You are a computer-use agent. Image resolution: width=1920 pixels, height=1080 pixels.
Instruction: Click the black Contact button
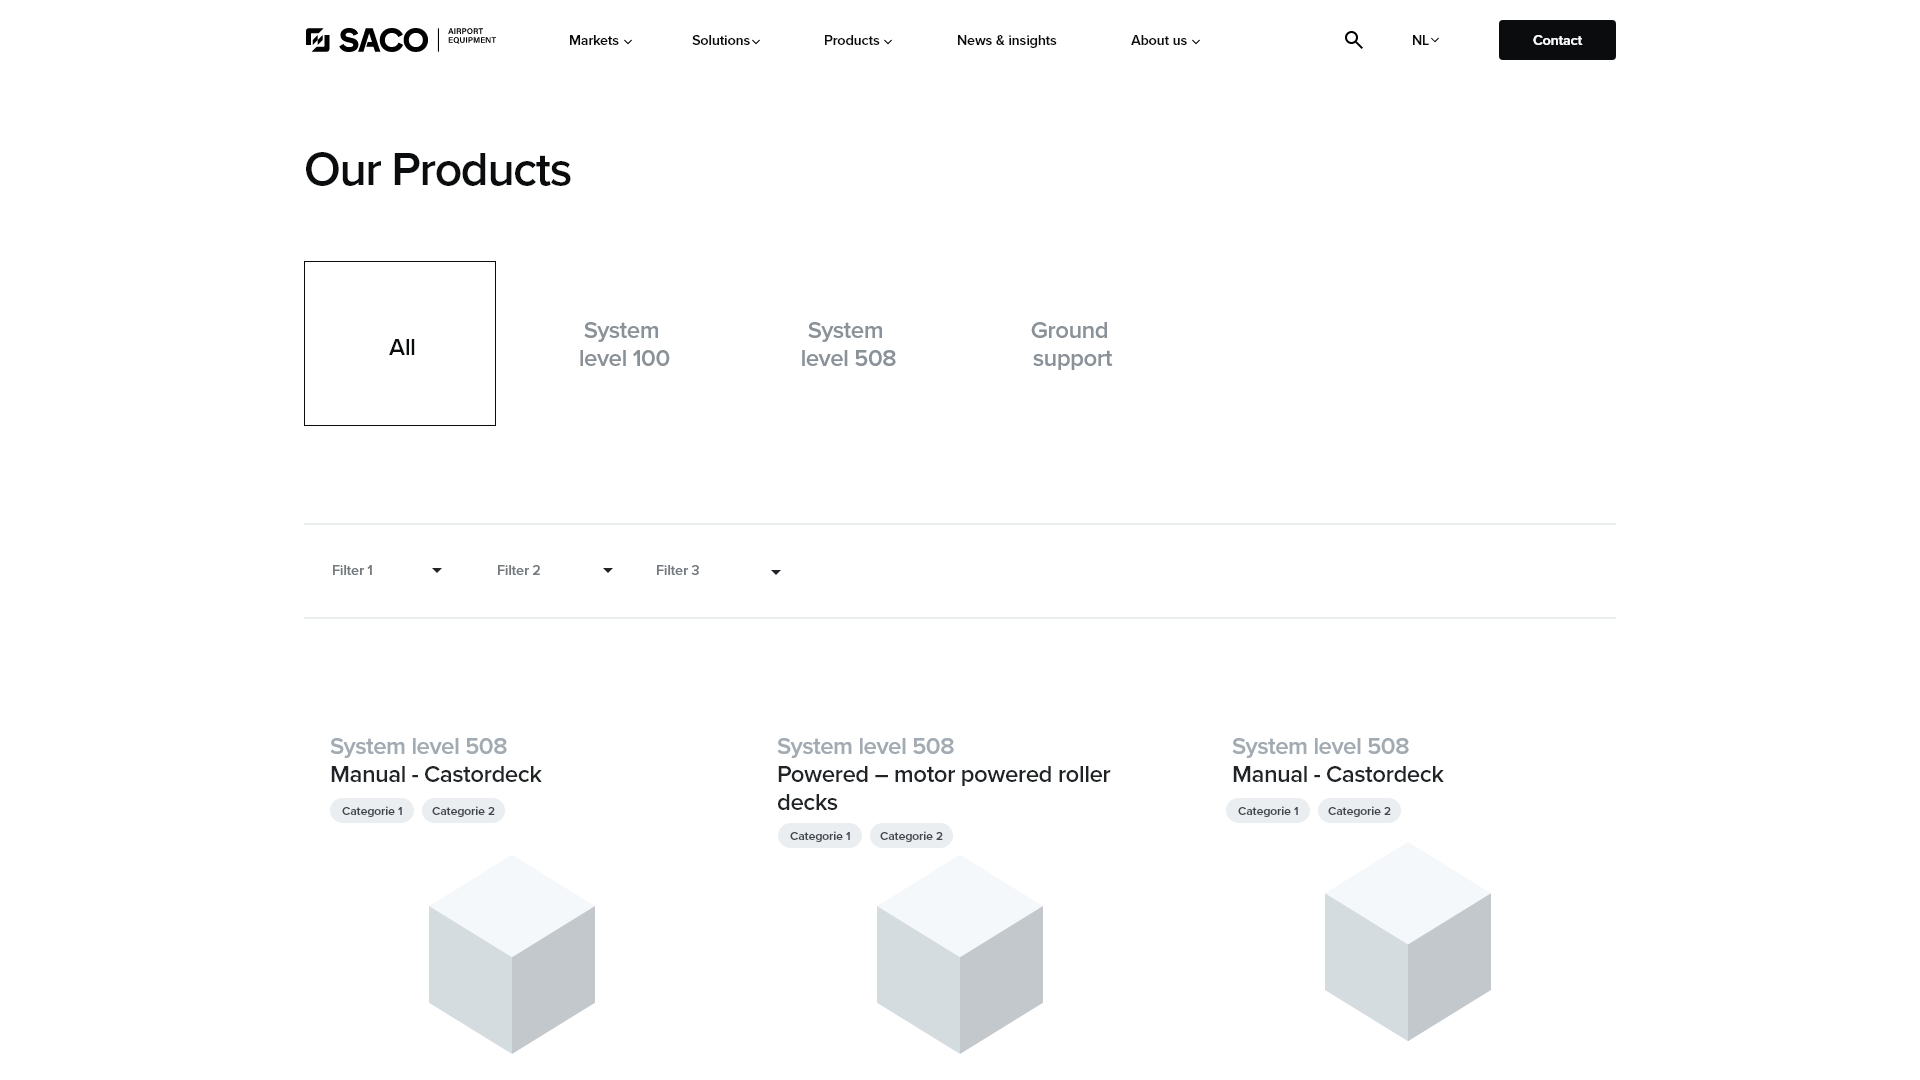pyautogui.click(x=1557, y=40)
